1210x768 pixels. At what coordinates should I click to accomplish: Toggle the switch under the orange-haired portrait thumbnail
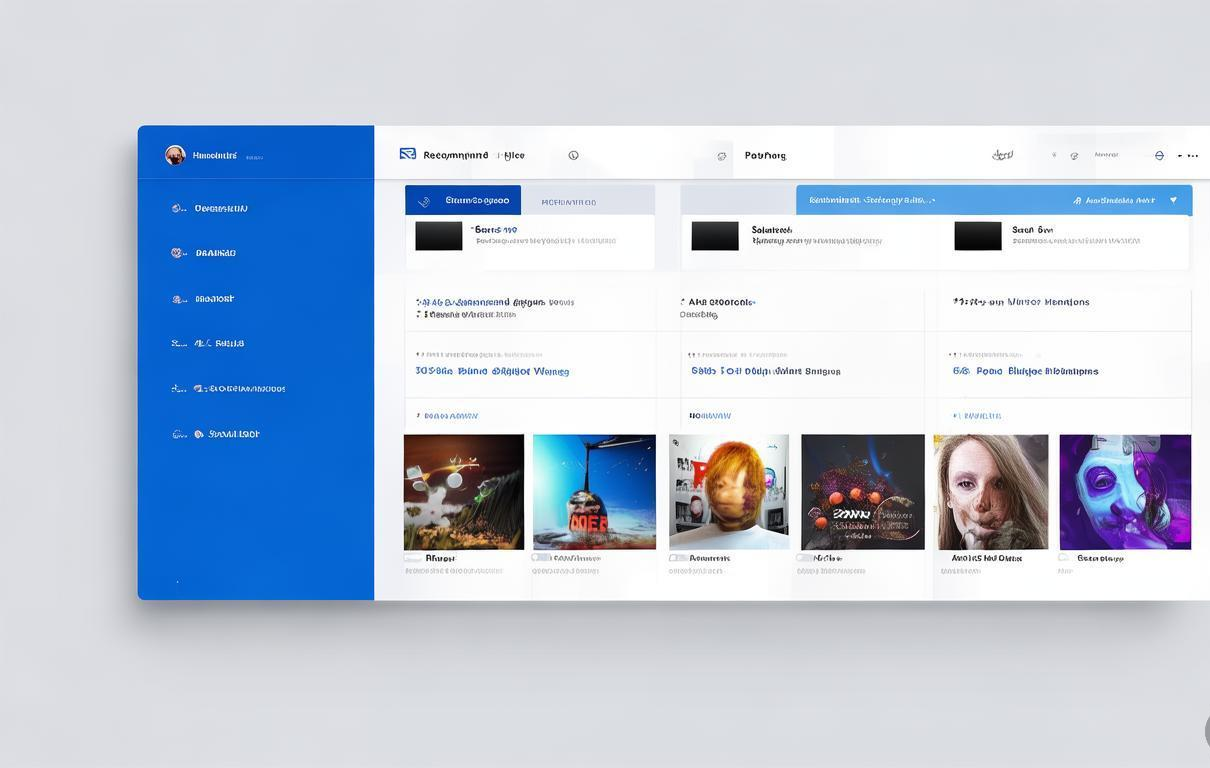coord(678,558)
